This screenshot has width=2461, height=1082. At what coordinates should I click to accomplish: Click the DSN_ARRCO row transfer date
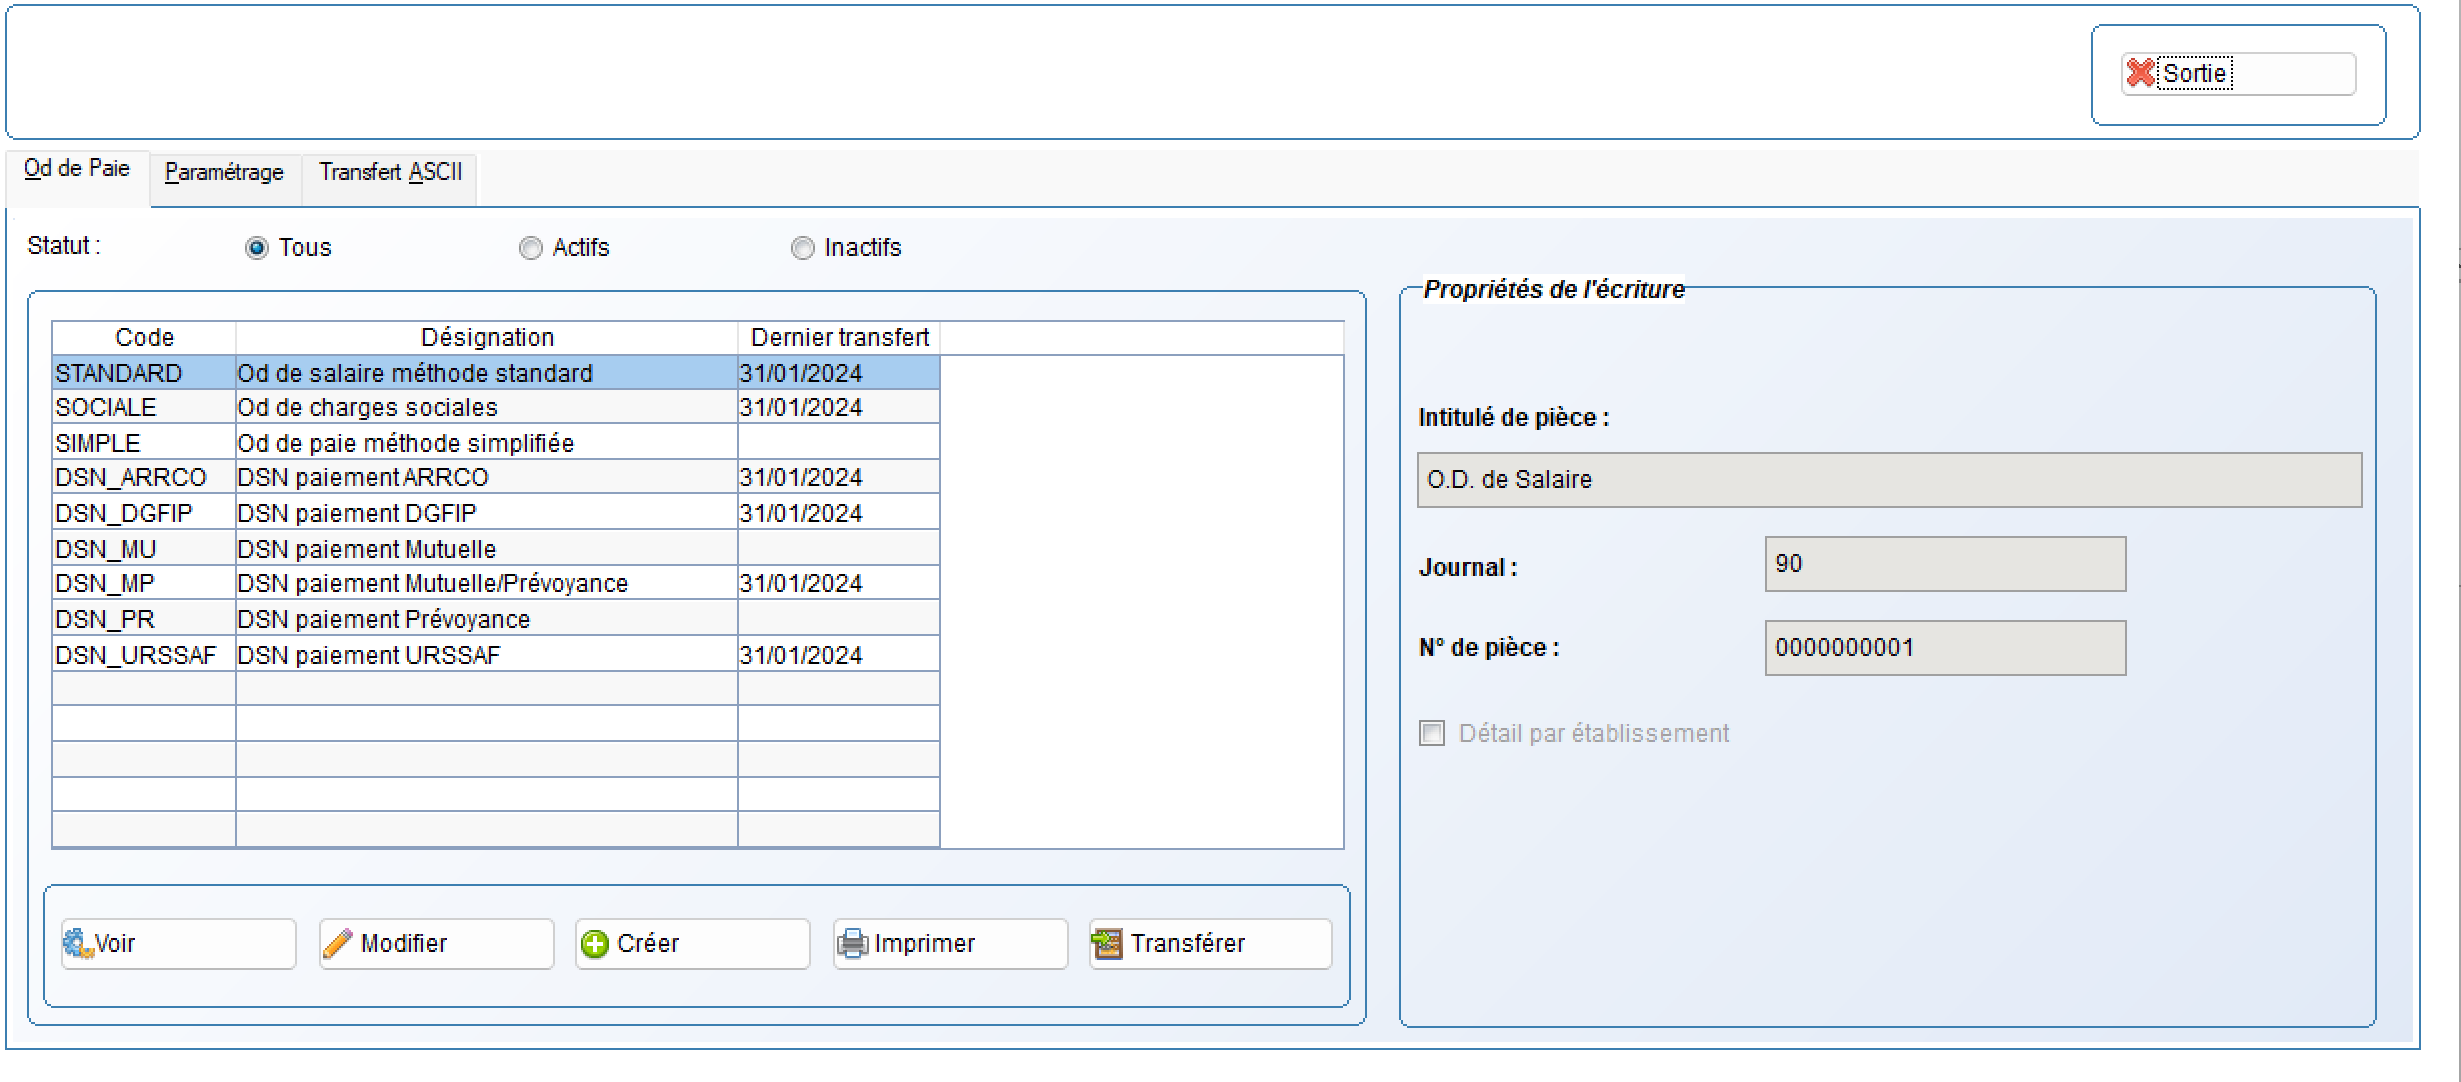pyautogui.click(x=839, y=477)
